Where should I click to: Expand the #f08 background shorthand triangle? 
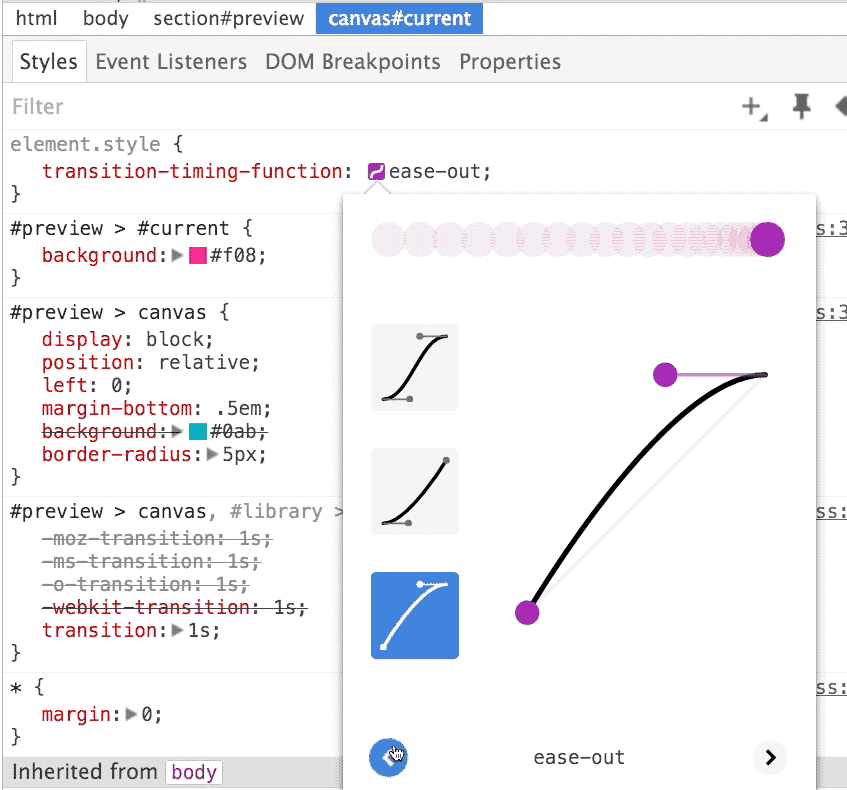point(177,255)
